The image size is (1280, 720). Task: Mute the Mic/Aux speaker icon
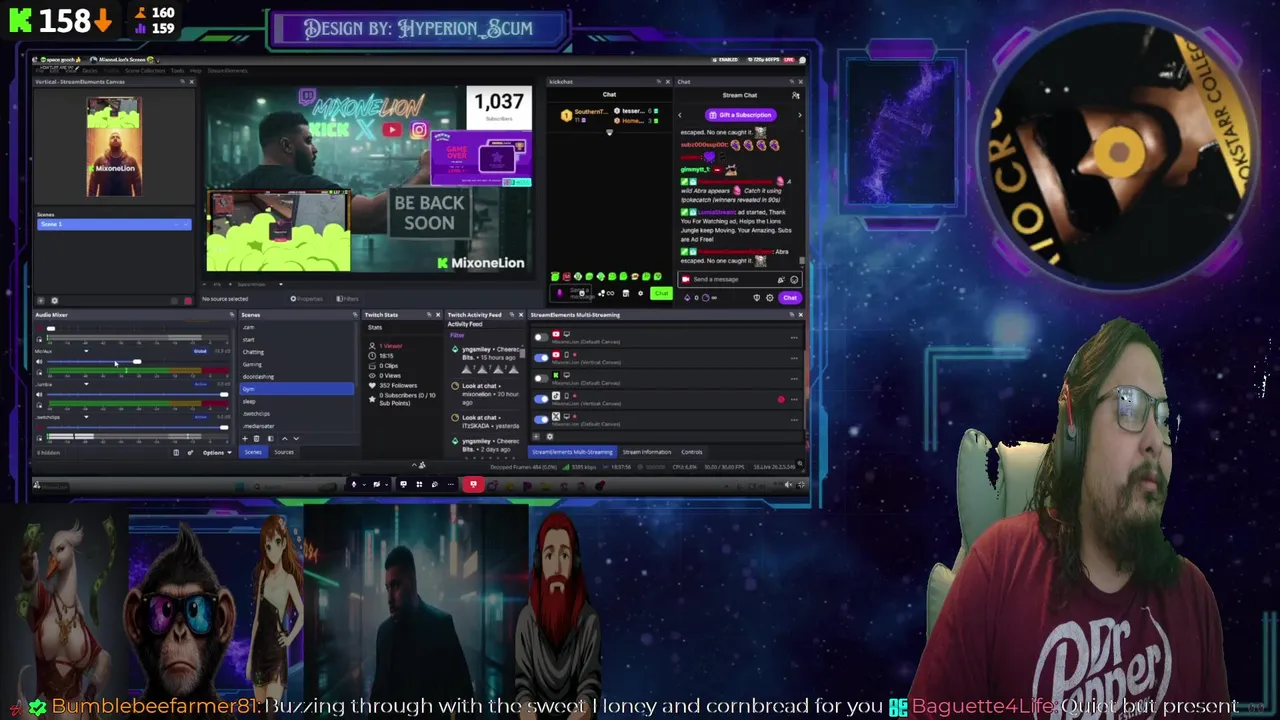click(39, 362)
